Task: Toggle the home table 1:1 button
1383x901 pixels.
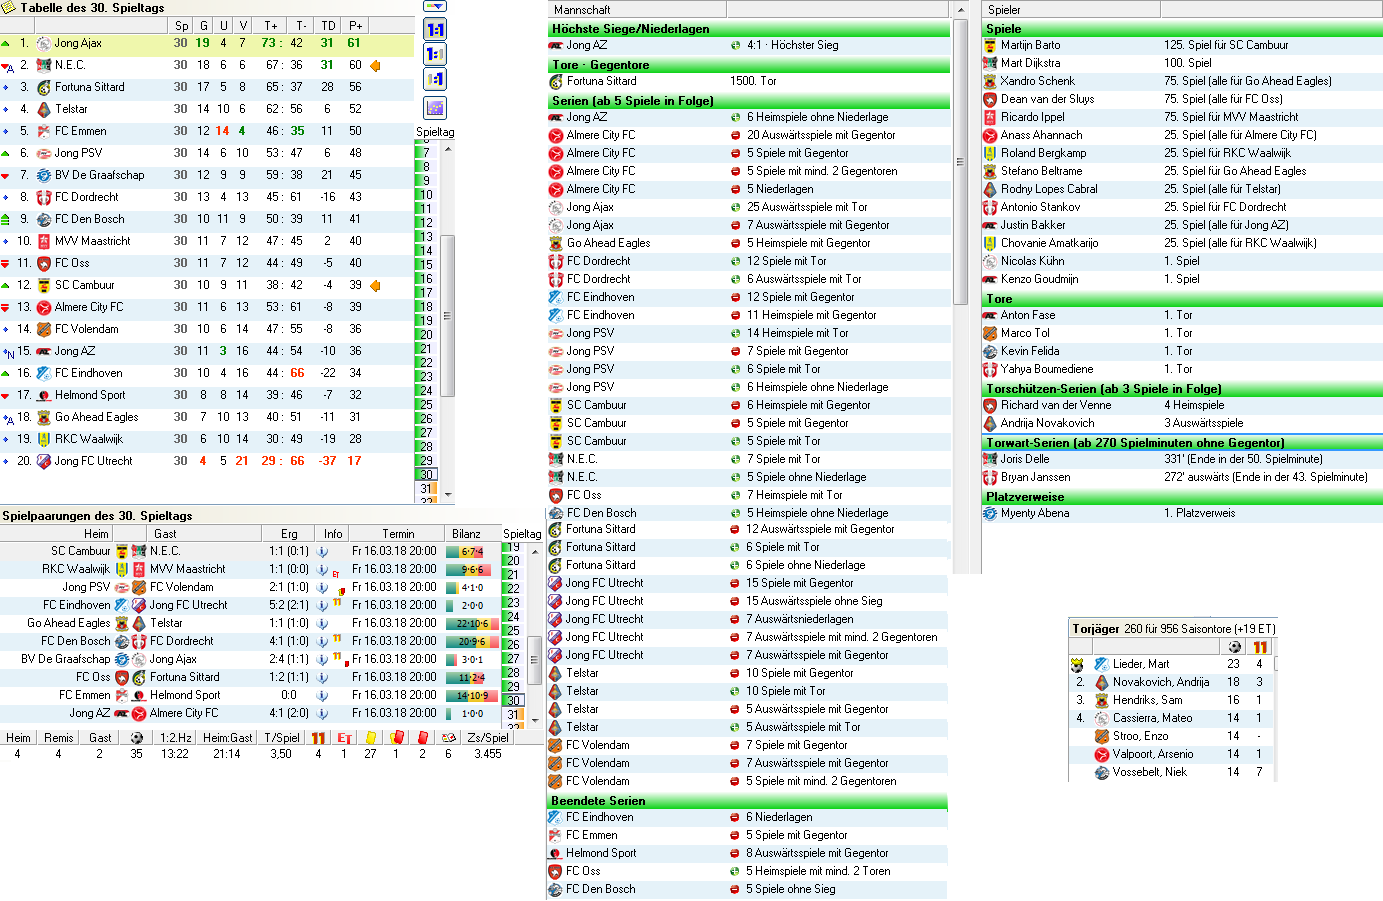Action: (435, 54)
